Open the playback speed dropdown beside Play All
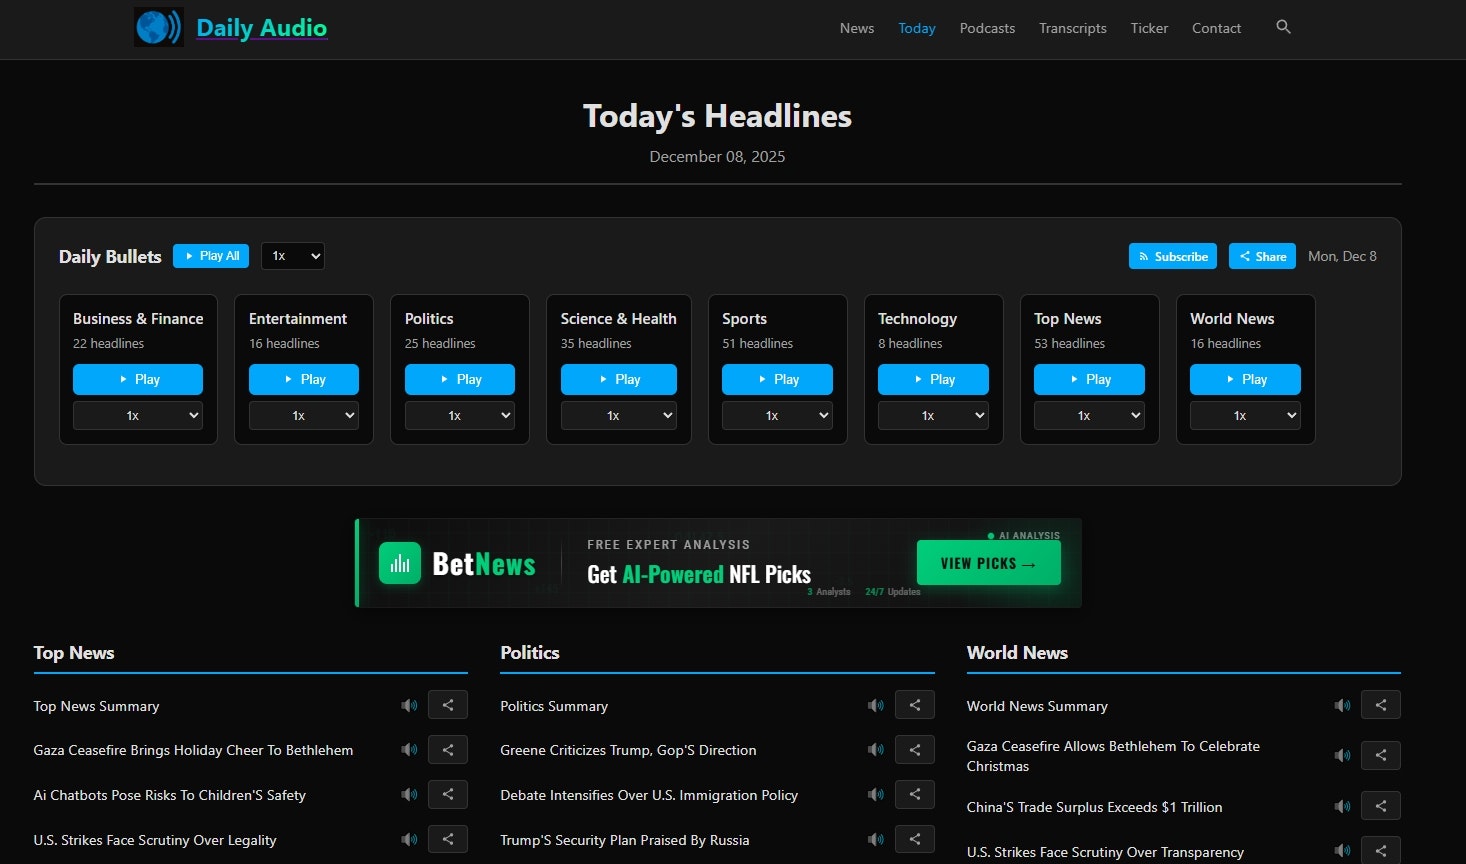 coord(292,256)
